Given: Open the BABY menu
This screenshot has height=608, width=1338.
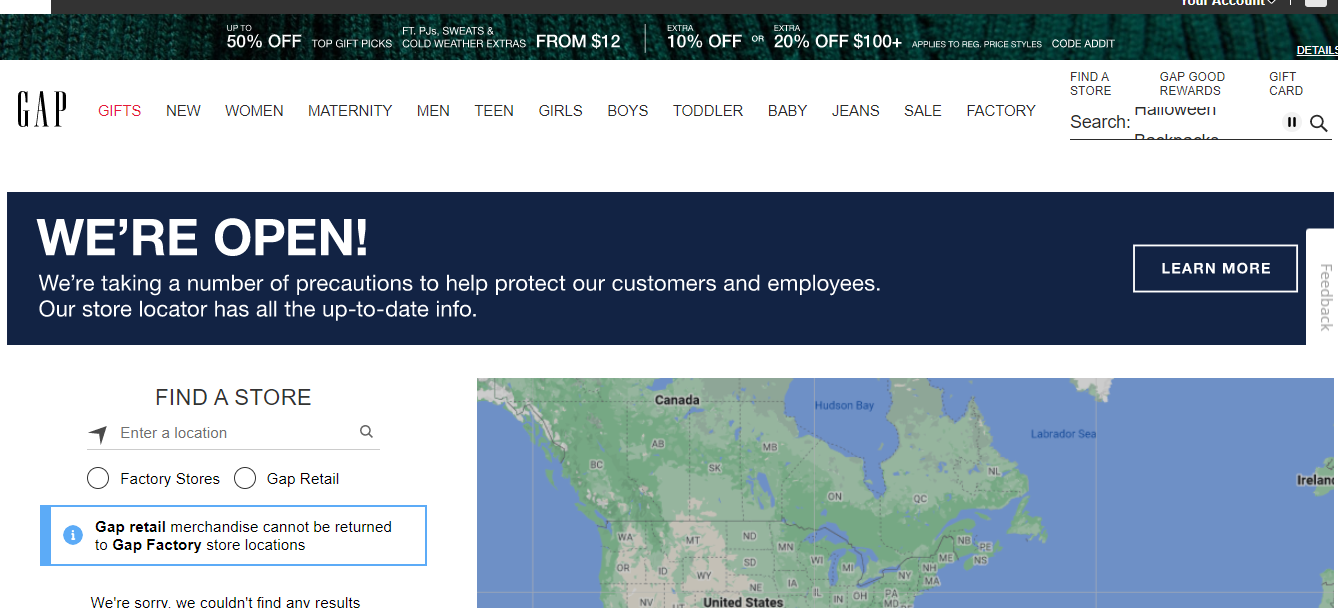Looking at the screenshot, I should pos(787,111).
